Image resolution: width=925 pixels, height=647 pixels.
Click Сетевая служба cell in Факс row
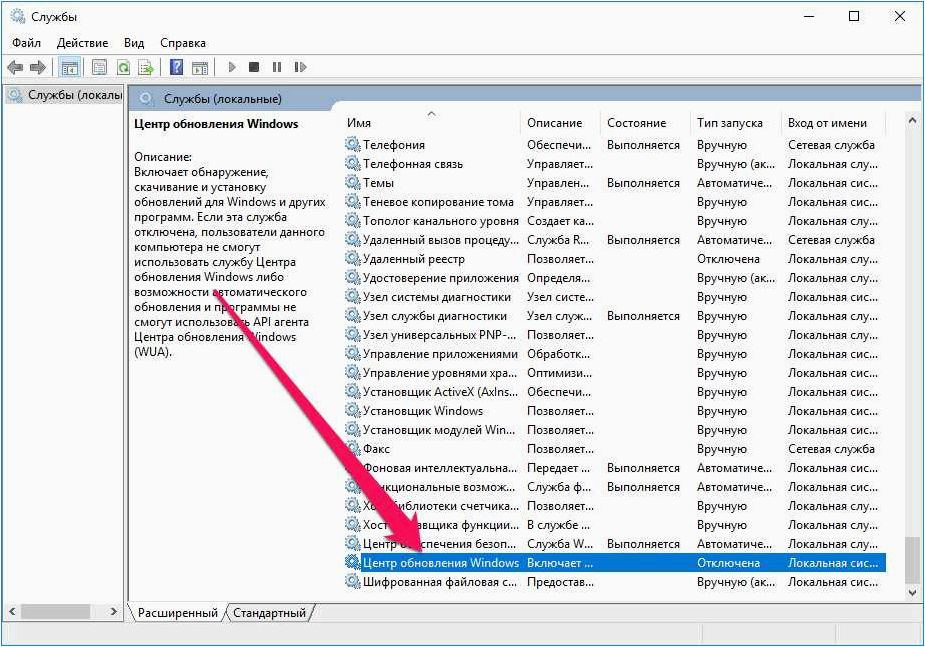point(831,449)
